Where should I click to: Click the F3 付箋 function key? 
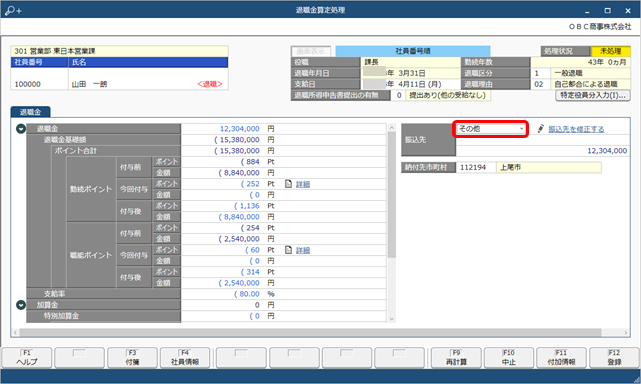132,358
